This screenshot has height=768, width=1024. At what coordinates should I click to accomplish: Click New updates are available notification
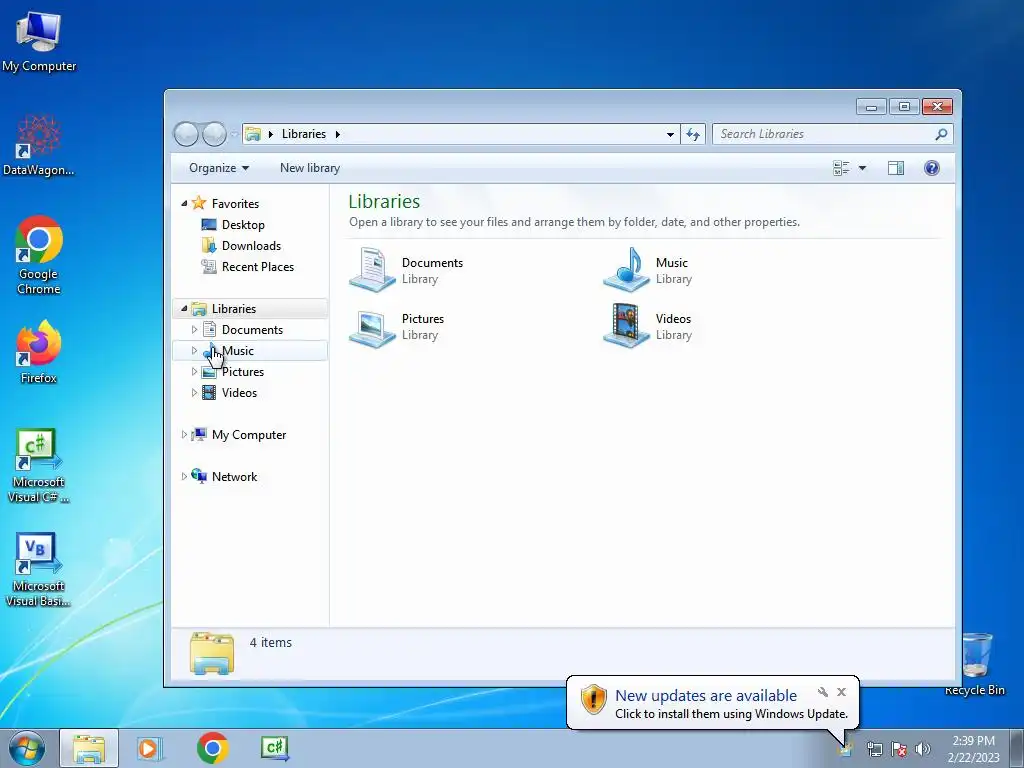click(706, 696)
